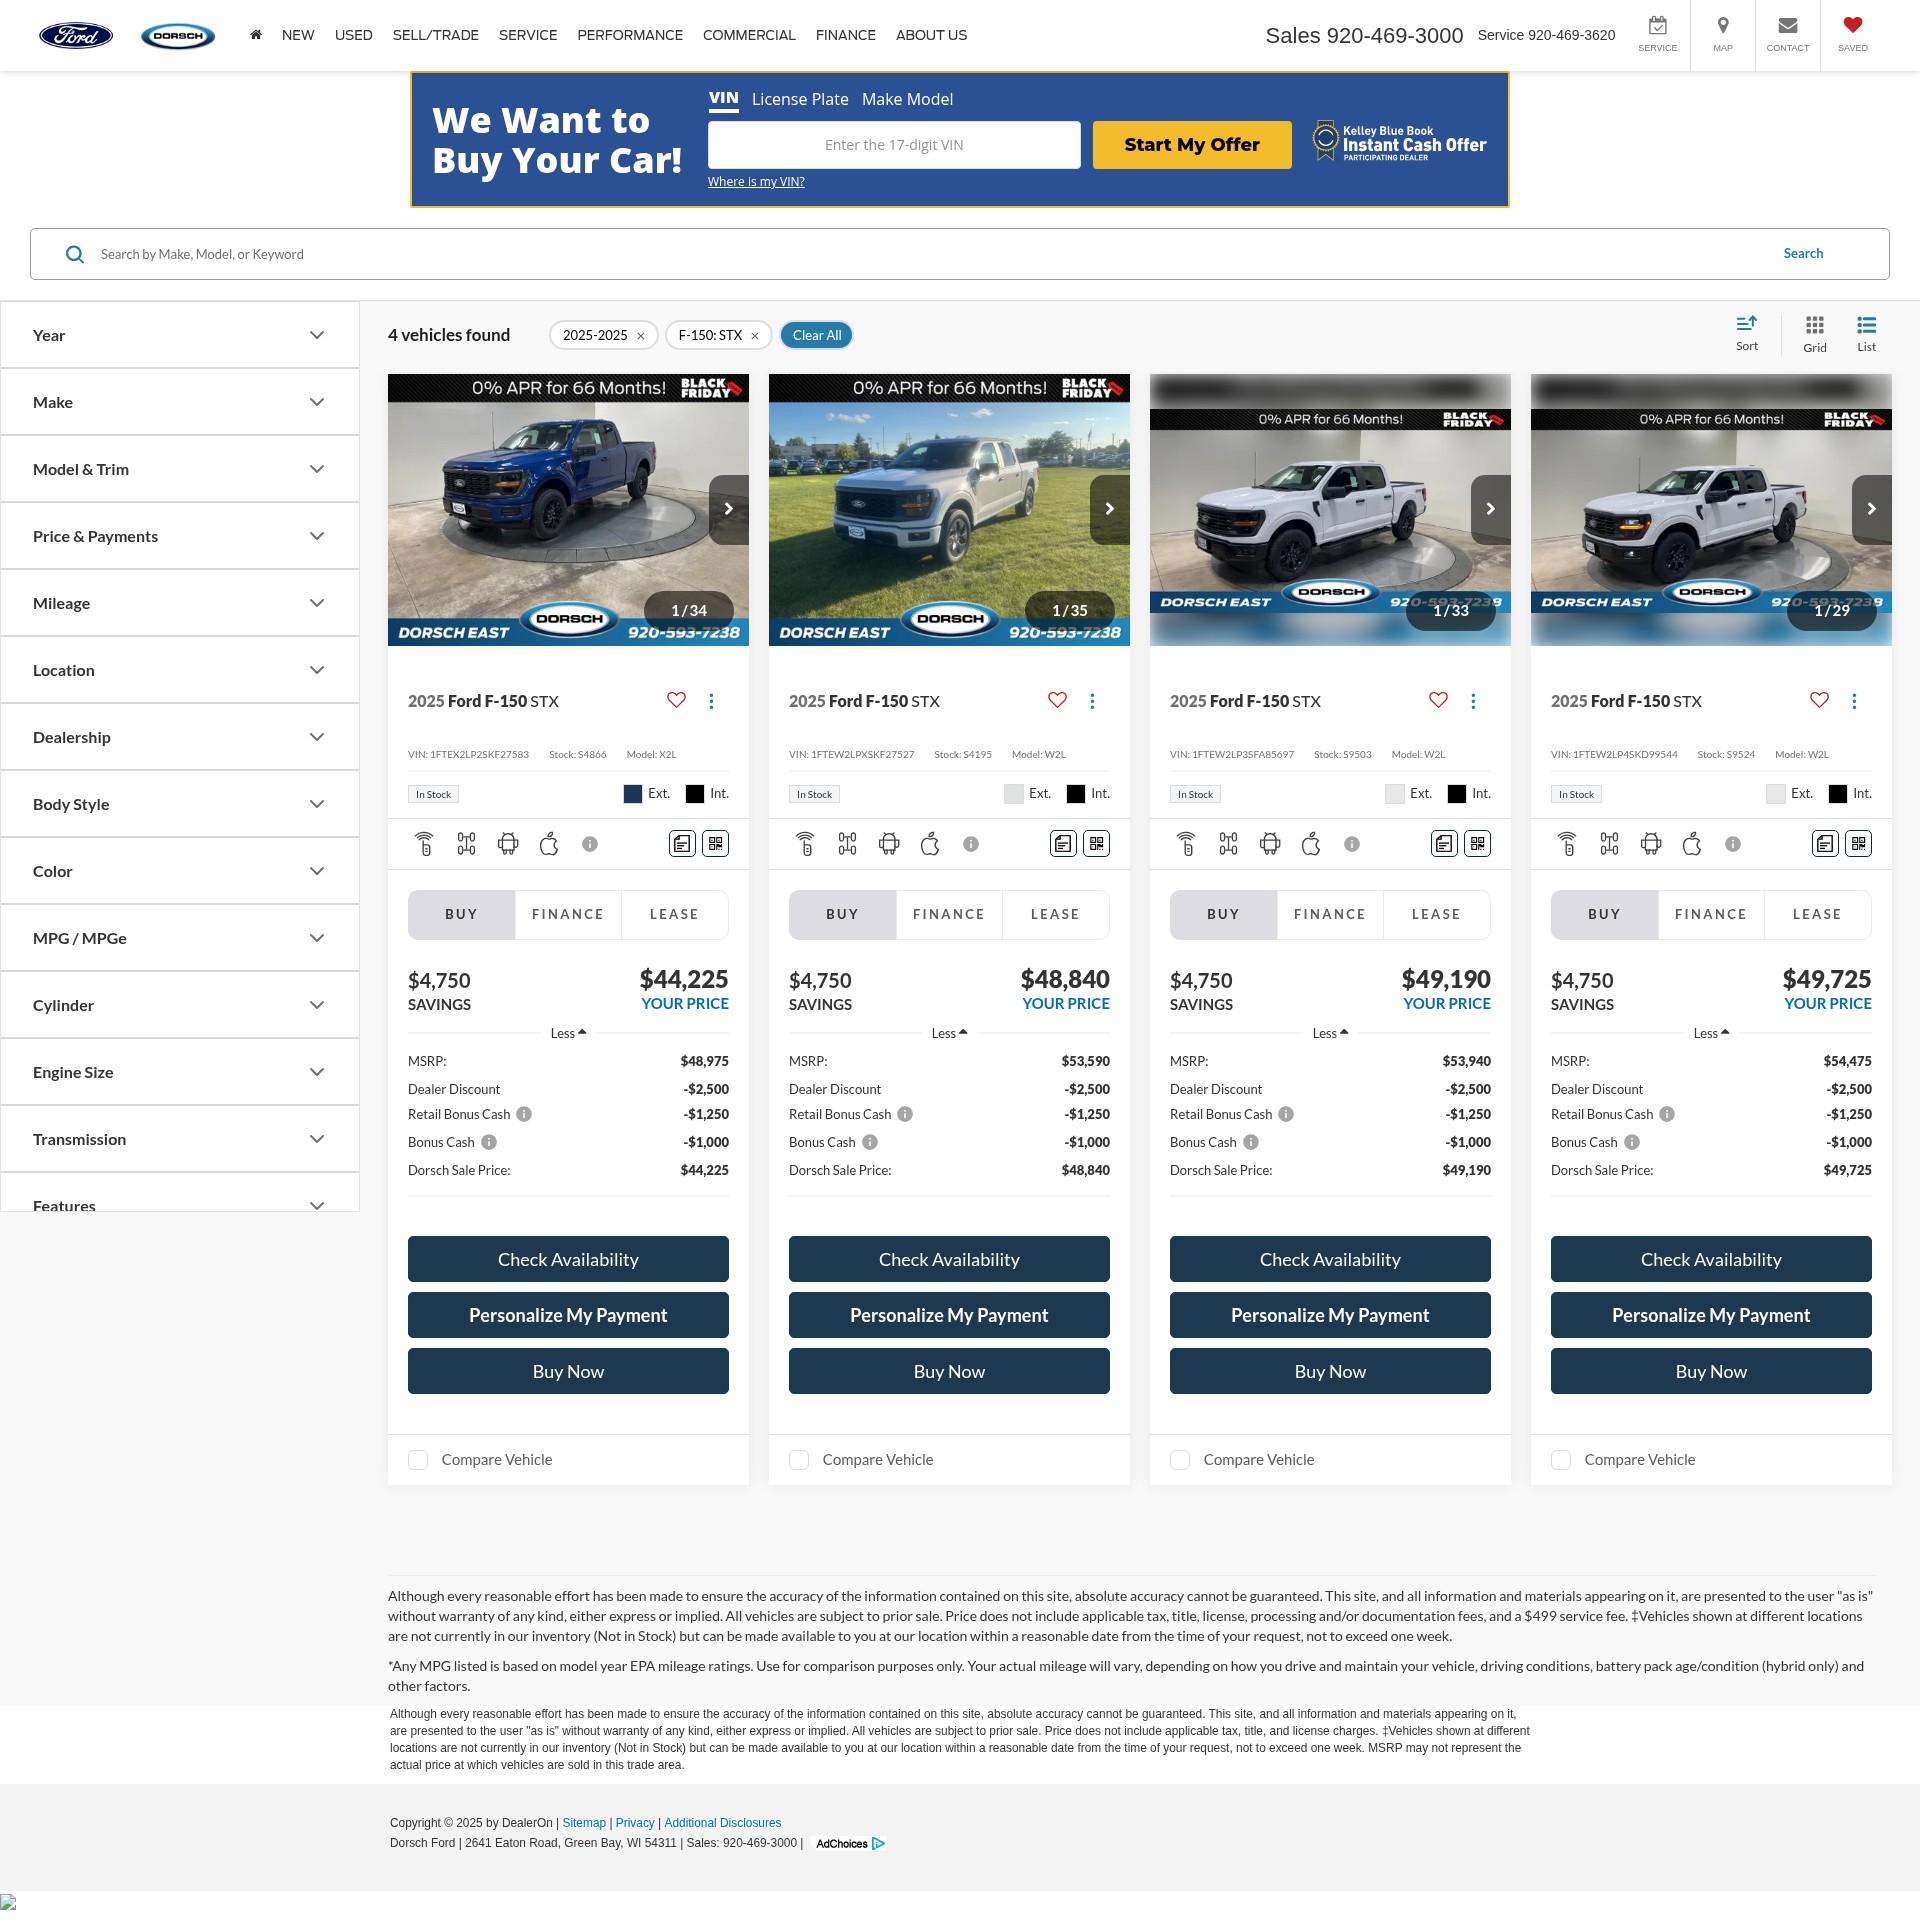Screen dimensions: 1920x1919
Task: Collapse price details with Less on $49,190 truck
Action: tap(1330, 1033)
